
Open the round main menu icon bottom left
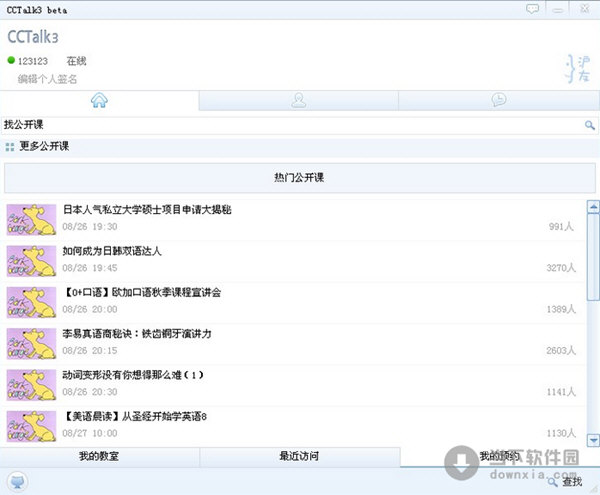(17, 481)
